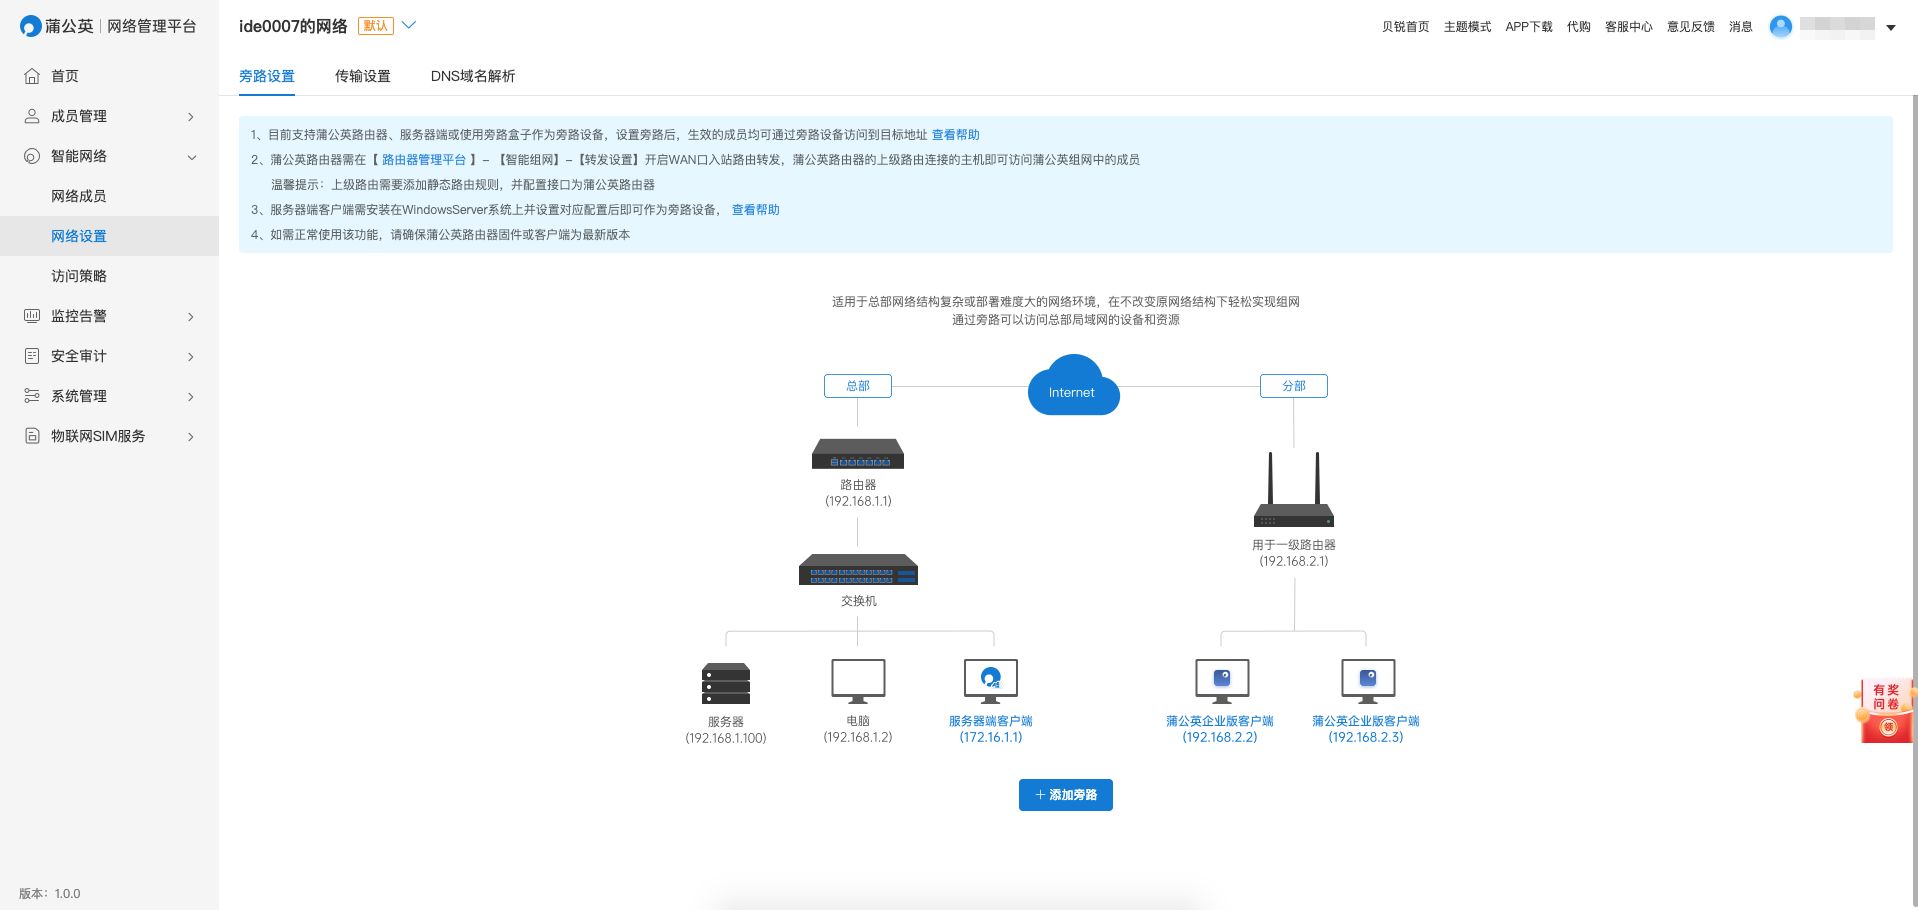The width and height of the screenshot is (1918, 910).
Task: Open the 路由器管理平台 link
Action: click(x=424, y=160)
